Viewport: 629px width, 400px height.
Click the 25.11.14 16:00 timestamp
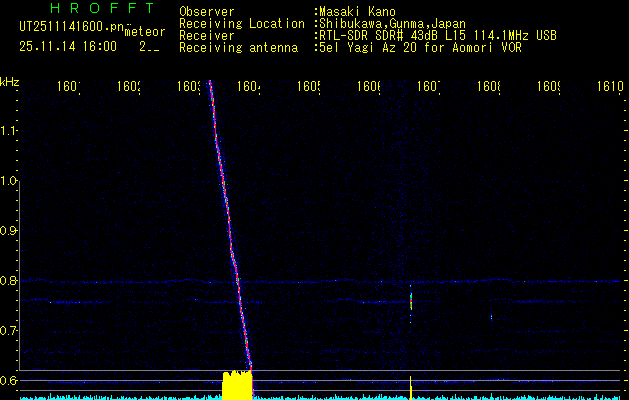[x=67, y=46]
